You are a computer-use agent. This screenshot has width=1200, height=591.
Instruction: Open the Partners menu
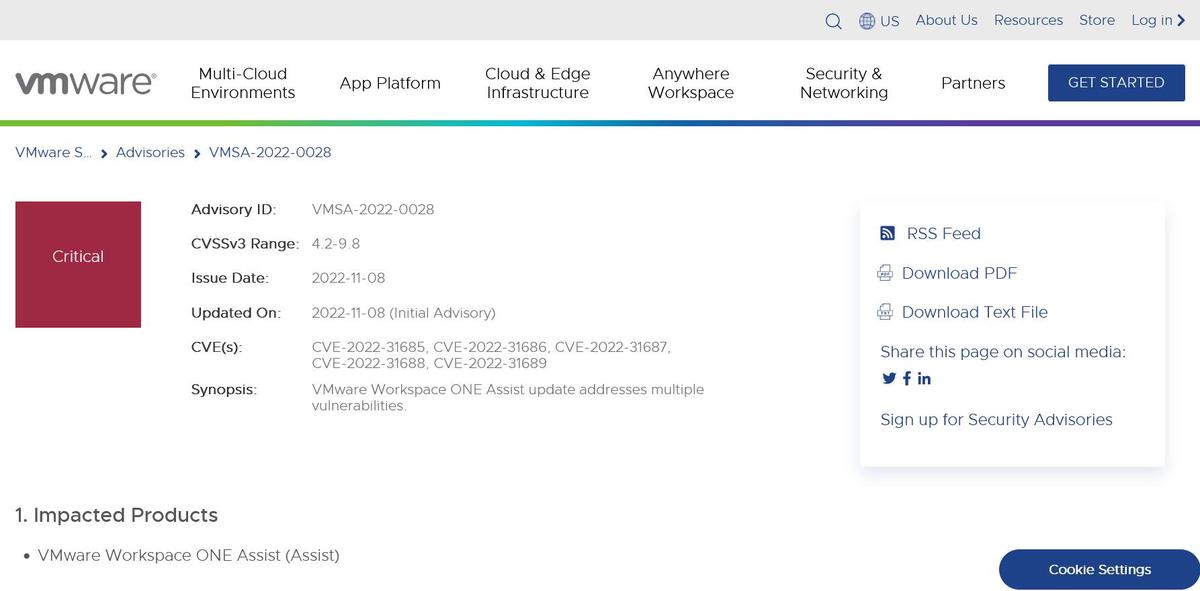click(972, 83)
